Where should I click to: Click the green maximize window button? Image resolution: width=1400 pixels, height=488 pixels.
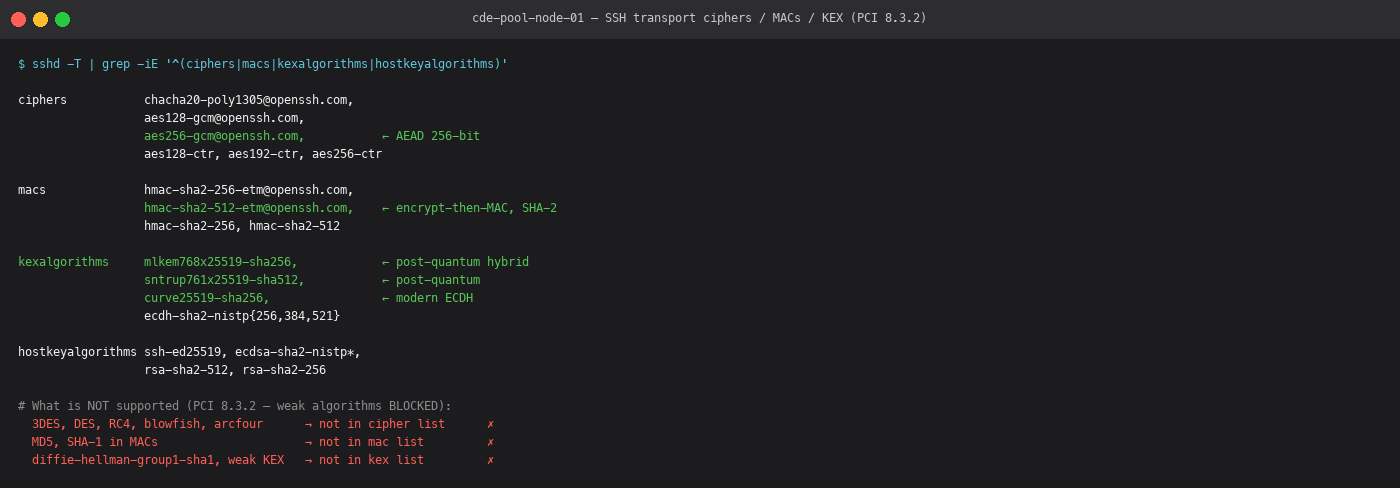(x=62, y=19)
